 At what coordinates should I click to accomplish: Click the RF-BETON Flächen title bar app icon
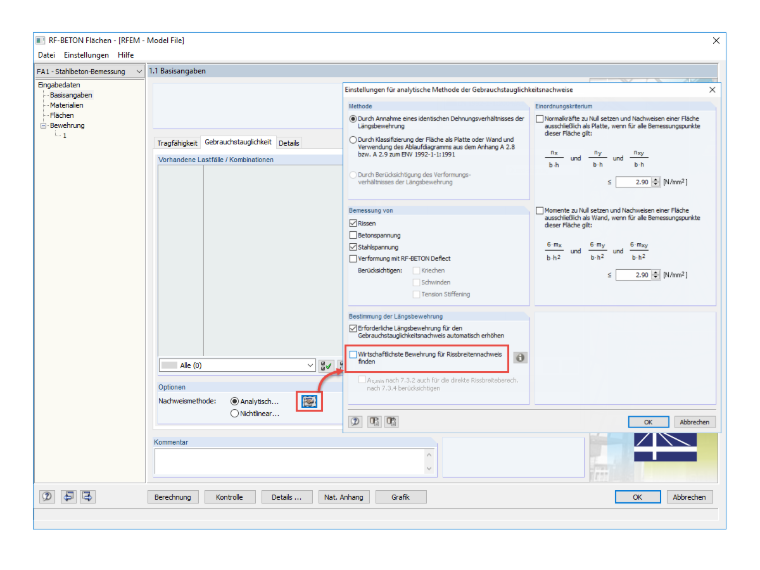(41, 40)
